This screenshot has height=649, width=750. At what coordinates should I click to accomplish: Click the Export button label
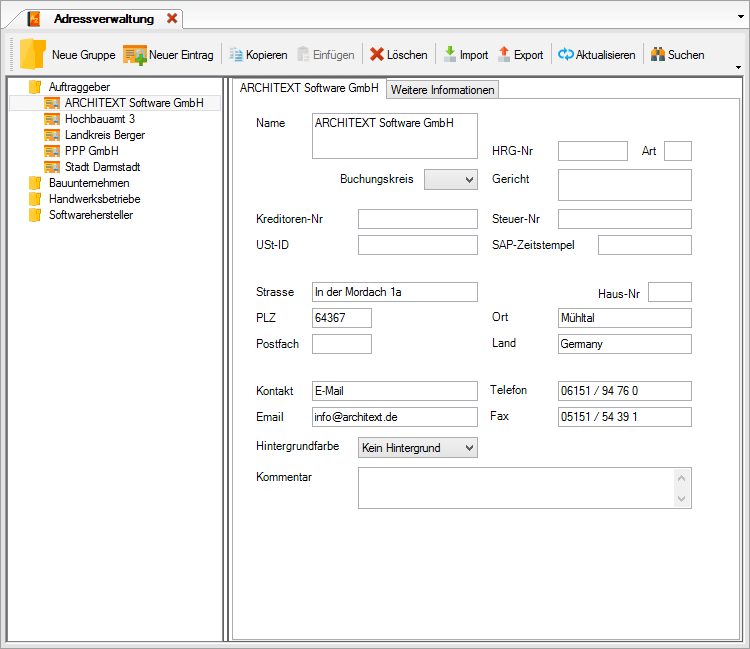click(528, 55)
